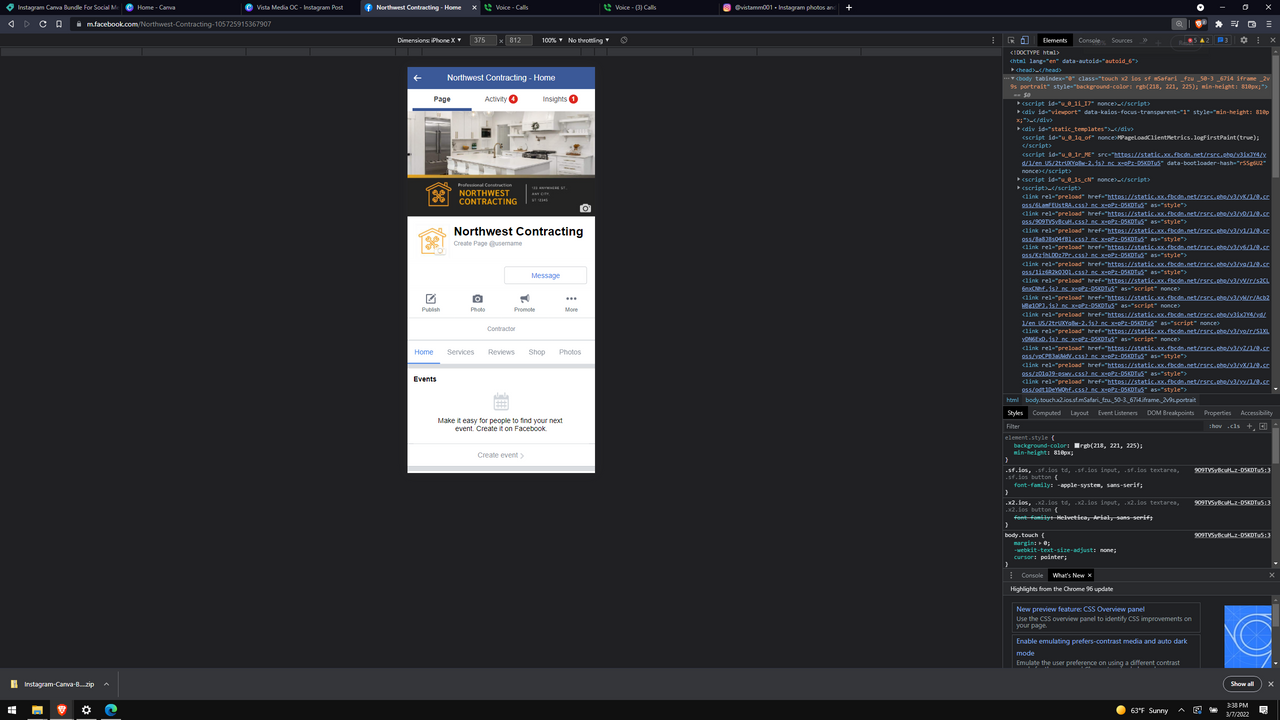
Task: Open New preview feature: CSS Overview panel link
Action: [1080, 609]
